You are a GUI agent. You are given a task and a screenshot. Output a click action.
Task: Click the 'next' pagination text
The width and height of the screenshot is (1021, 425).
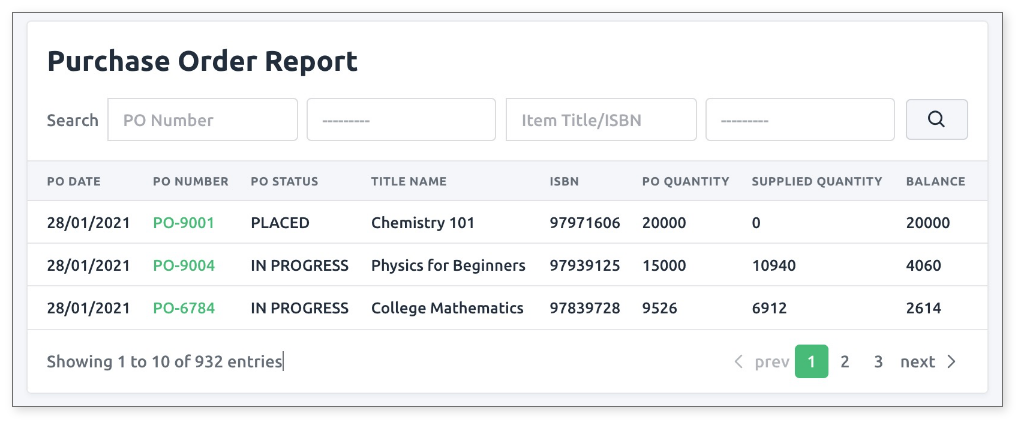[x=917, y=362]
